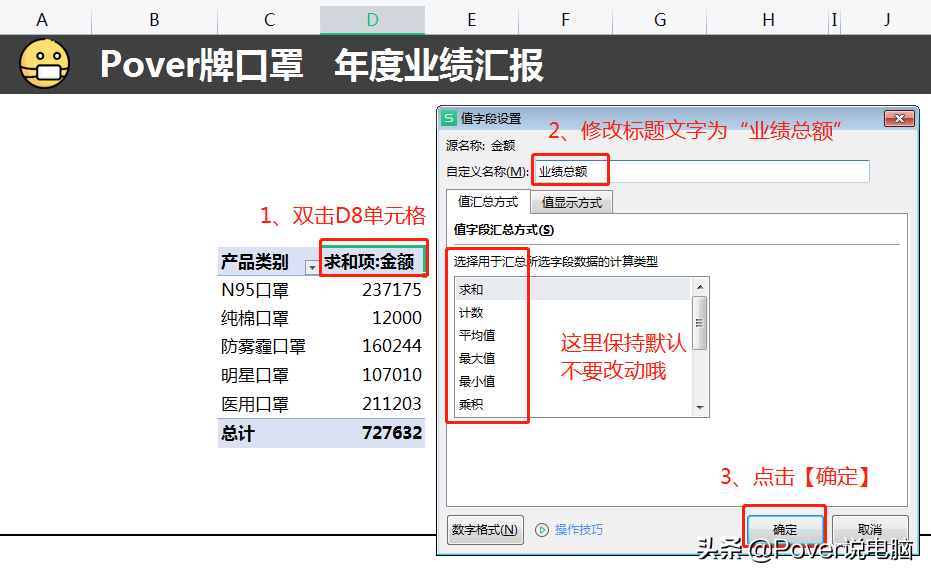Close the 值字段设置 dialog
This screenshot has height=578, width=931.
899,118
